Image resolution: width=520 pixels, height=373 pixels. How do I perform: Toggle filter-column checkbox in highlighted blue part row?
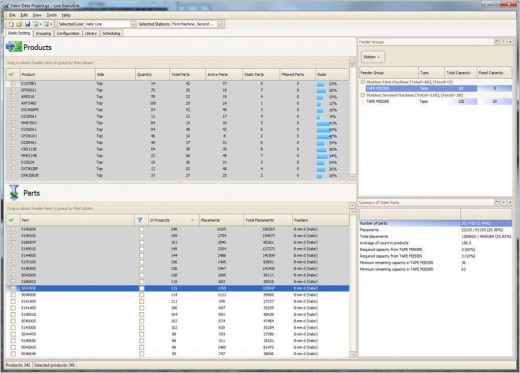click(142, 288)
